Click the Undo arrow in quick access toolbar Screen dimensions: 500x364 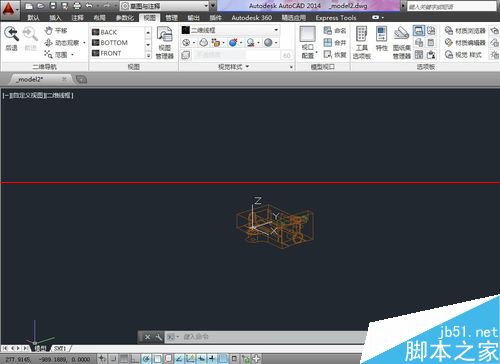click(89, 6)
